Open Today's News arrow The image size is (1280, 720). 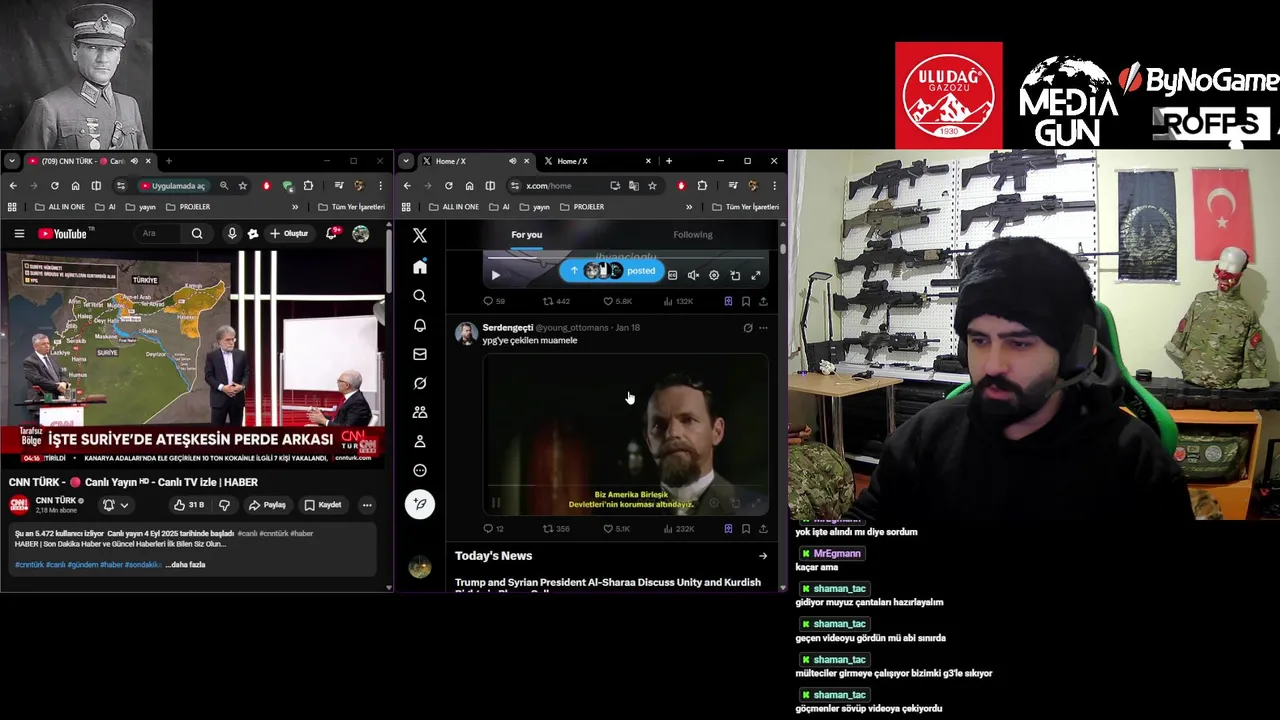(x=763, y=556)
